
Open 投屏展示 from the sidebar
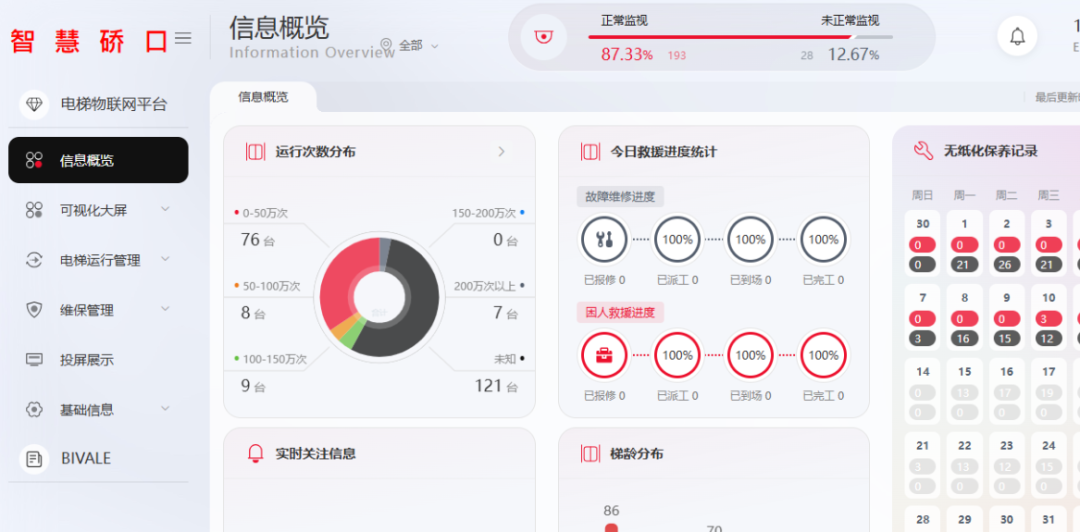point(87,359)
